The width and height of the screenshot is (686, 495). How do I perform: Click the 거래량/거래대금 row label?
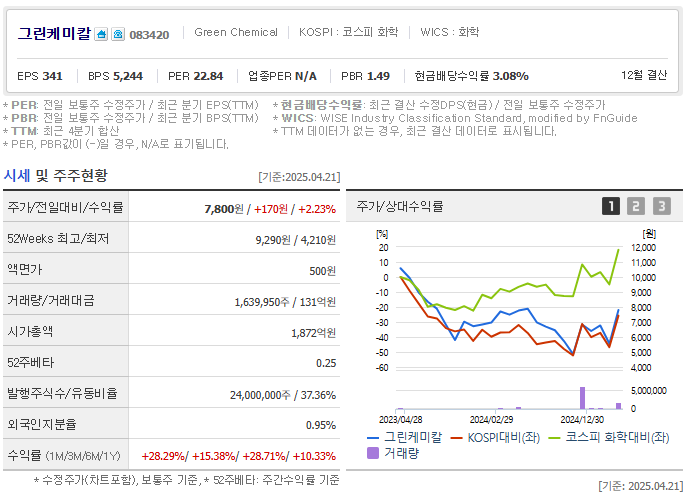coord(51,300)
